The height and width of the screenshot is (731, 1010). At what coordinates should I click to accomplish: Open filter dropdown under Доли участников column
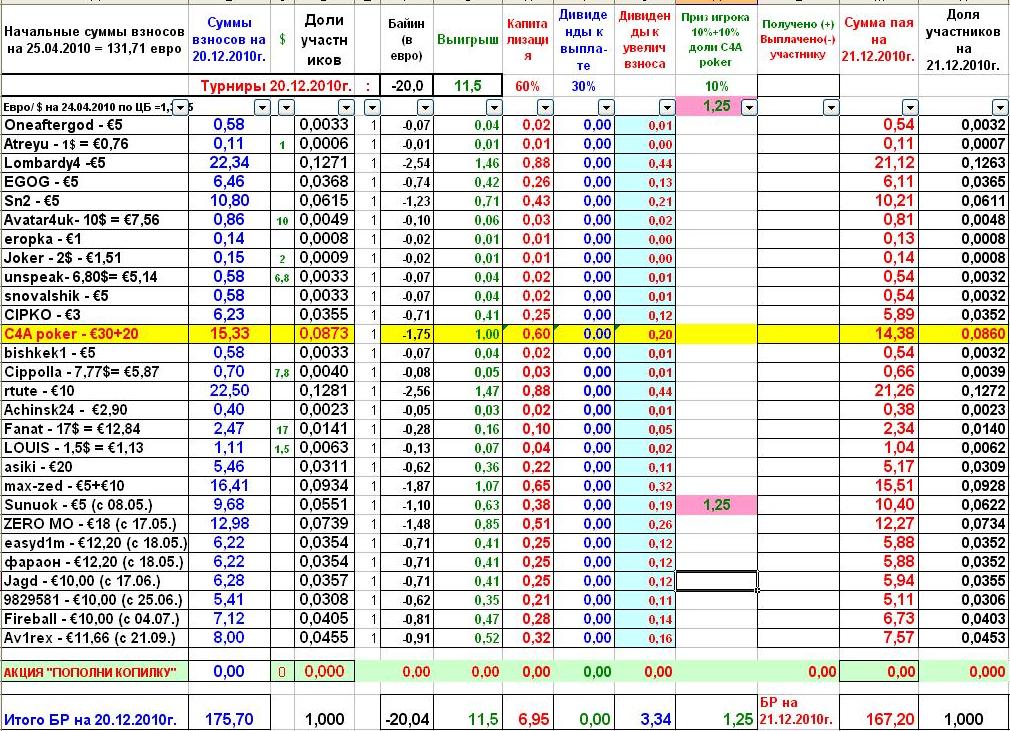[347, 108]
